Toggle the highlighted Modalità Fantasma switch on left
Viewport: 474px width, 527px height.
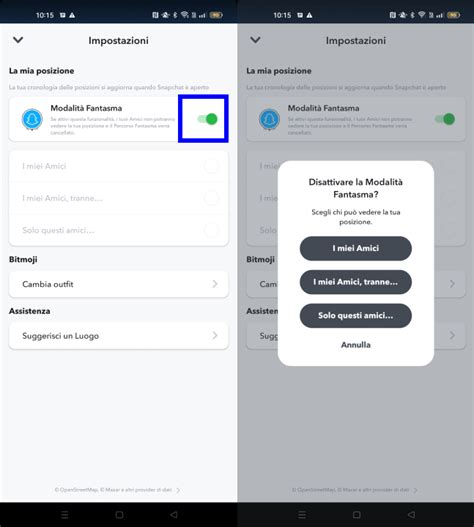click(207, 119)
